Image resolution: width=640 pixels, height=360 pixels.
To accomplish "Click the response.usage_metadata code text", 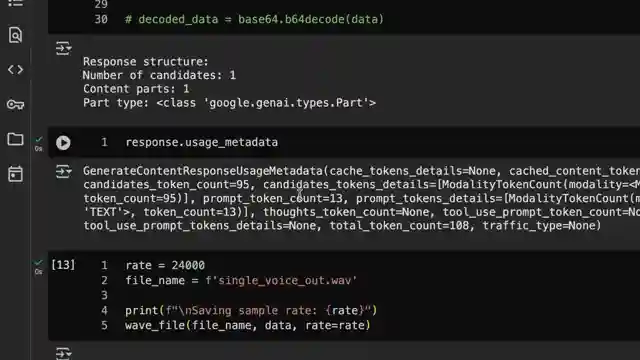I will pyautogui.click(x=202, y=142).
